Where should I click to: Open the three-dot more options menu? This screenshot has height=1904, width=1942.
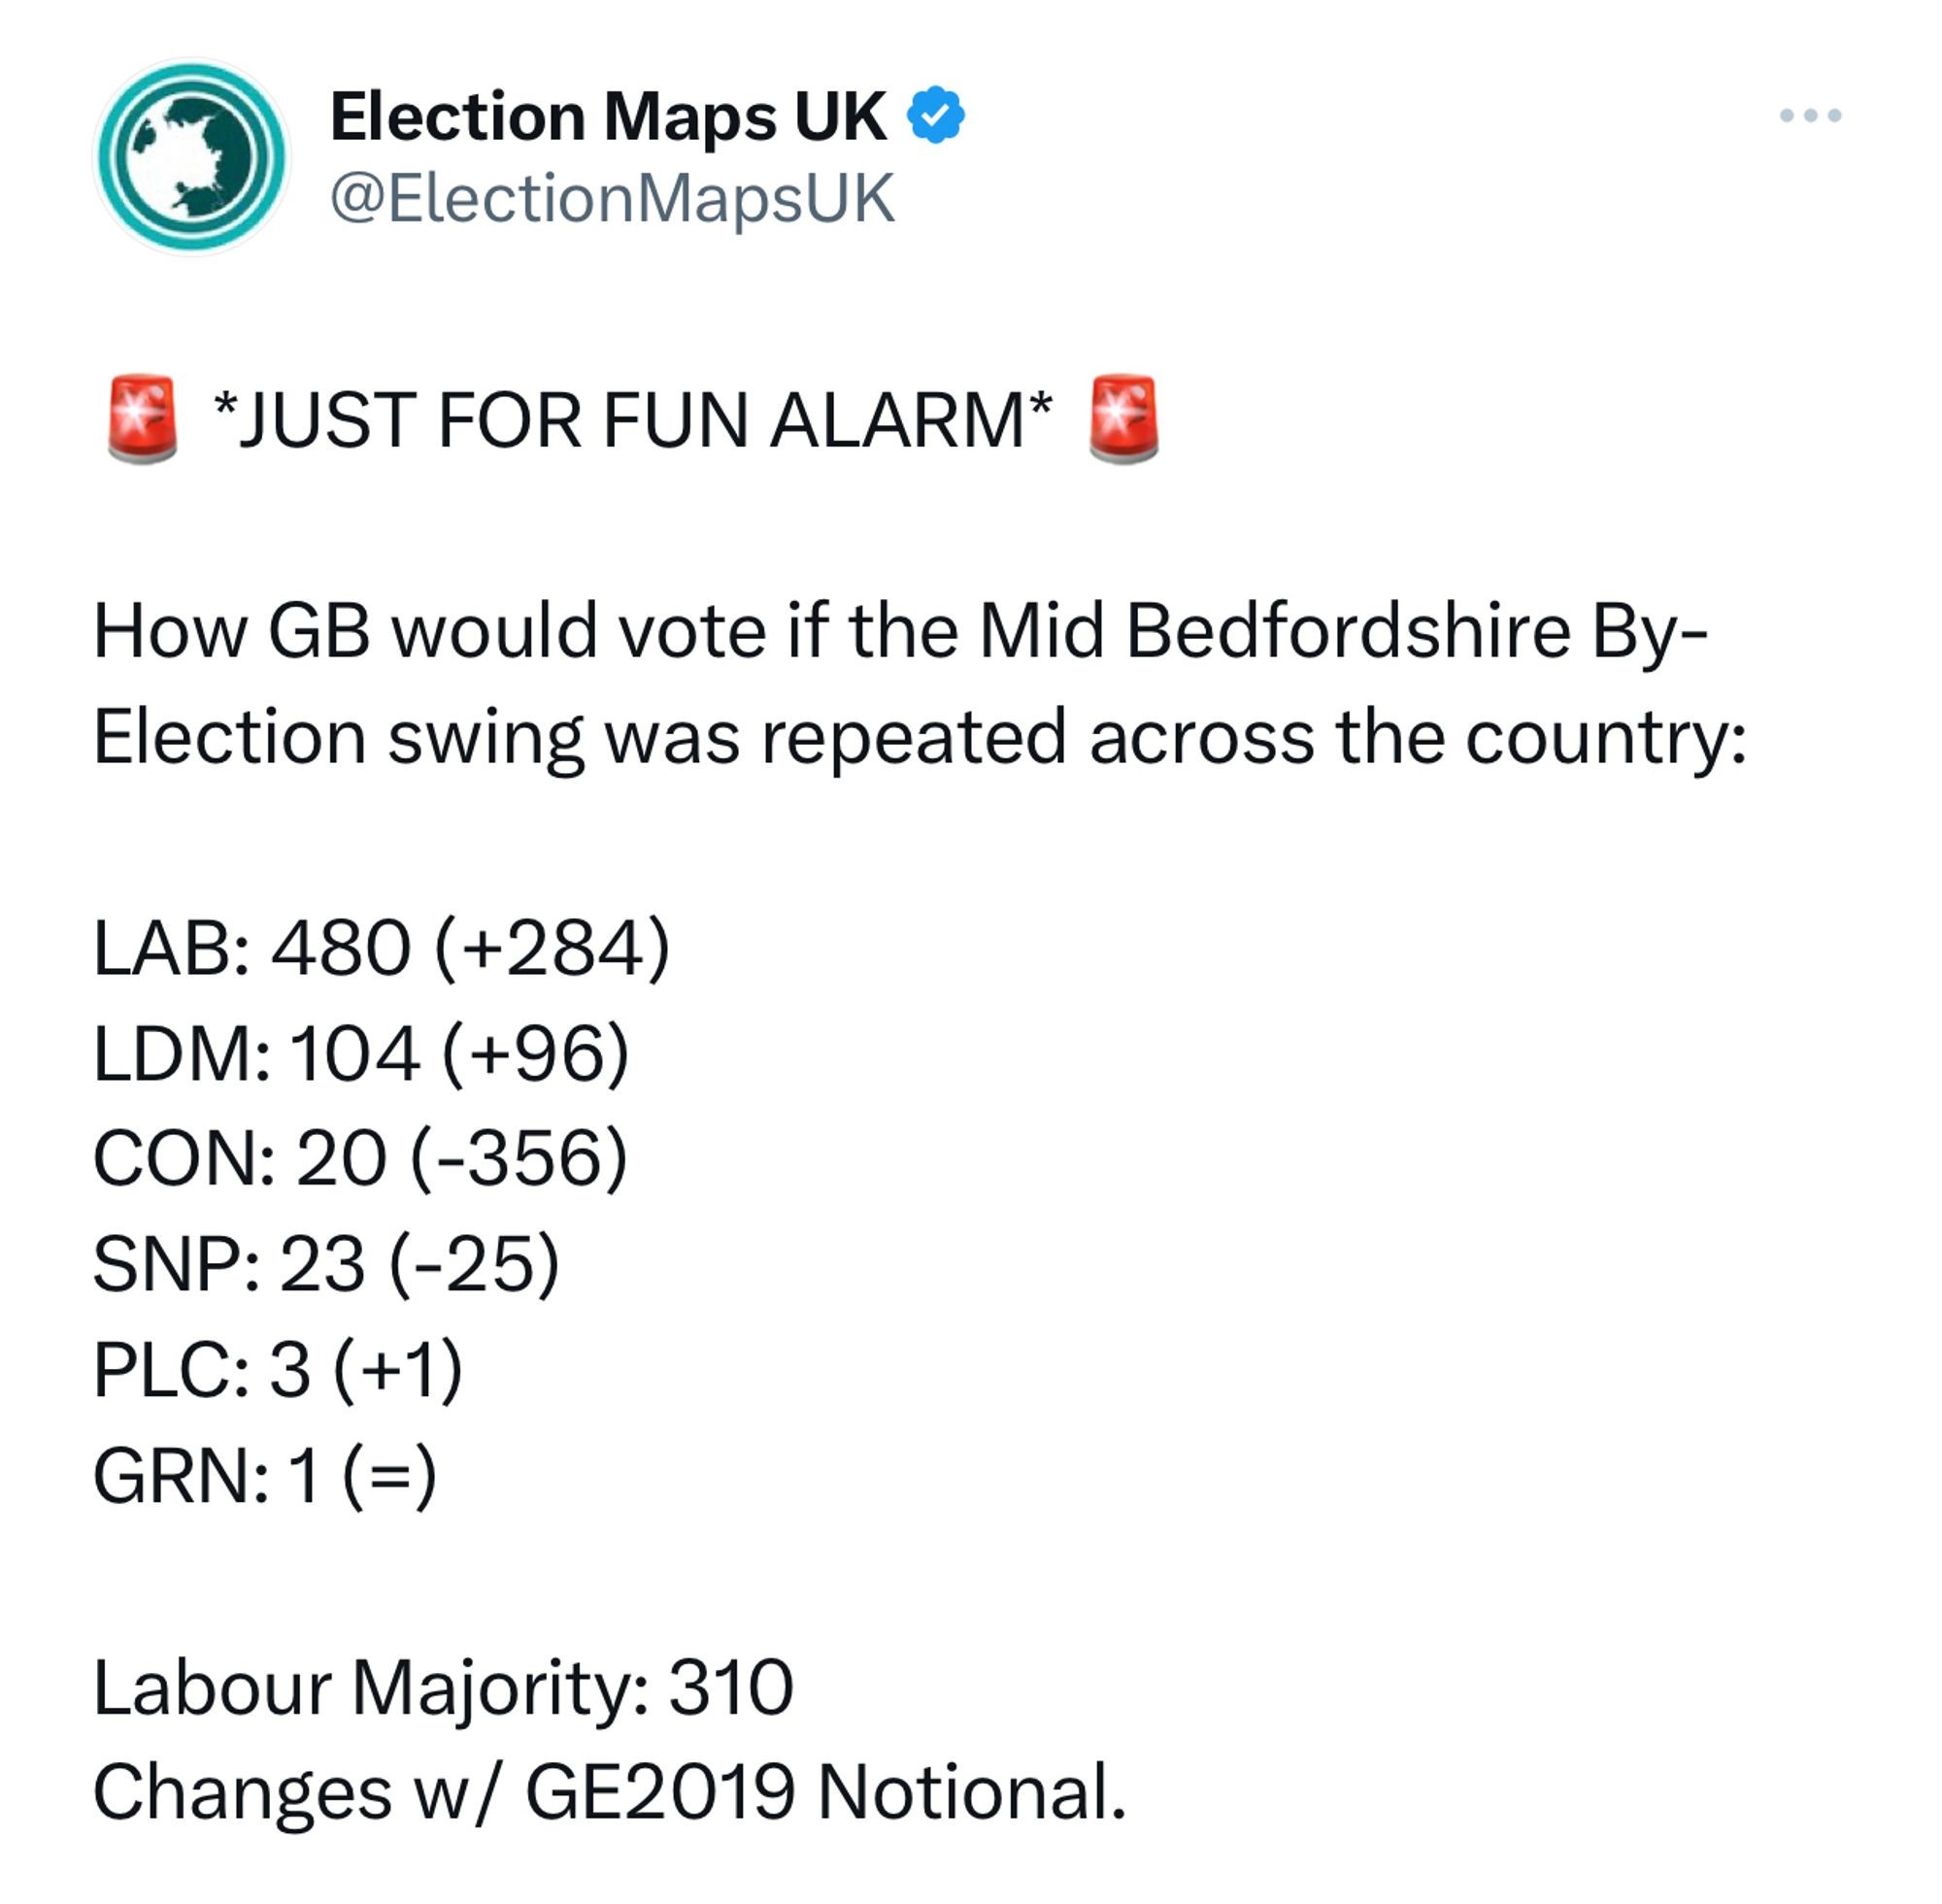pyautogui.click(x=1810, y=116)
